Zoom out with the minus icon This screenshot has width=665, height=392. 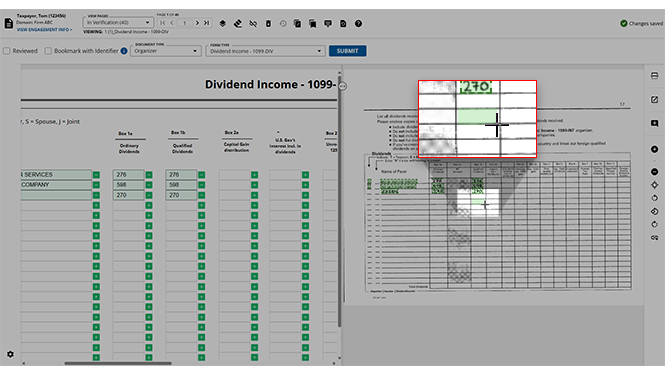654,171
